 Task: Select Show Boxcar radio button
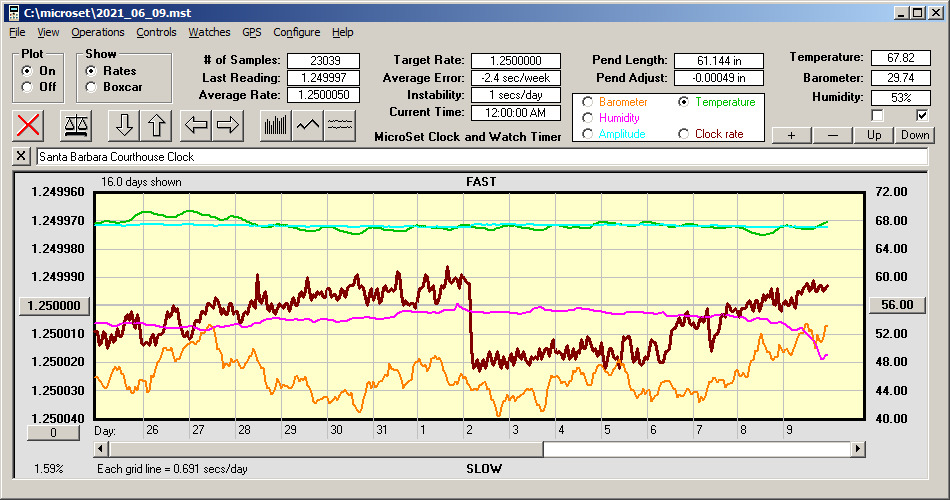[x=91, y=87]
